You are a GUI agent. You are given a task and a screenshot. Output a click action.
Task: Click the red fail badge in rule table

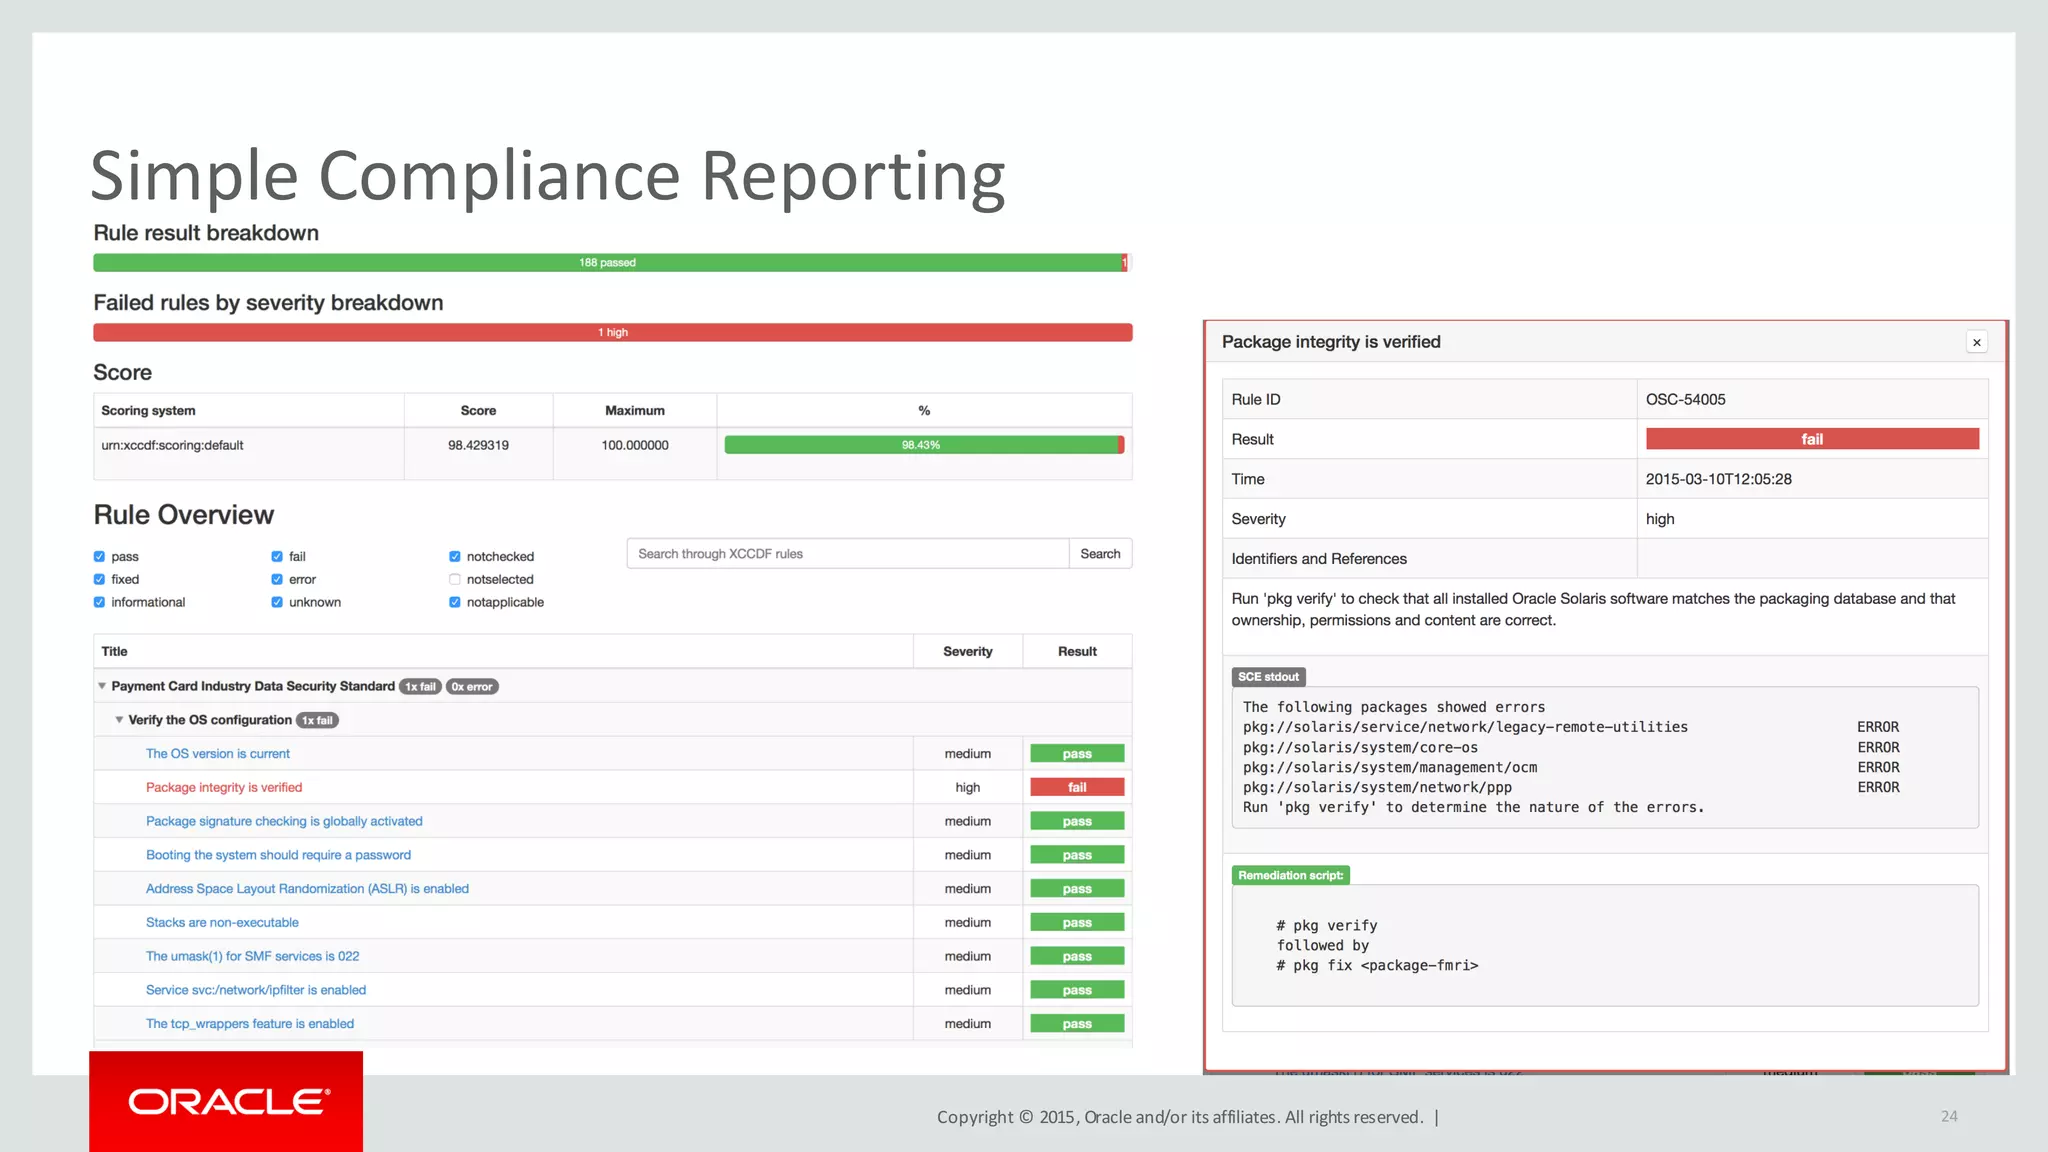(1077, 788)
